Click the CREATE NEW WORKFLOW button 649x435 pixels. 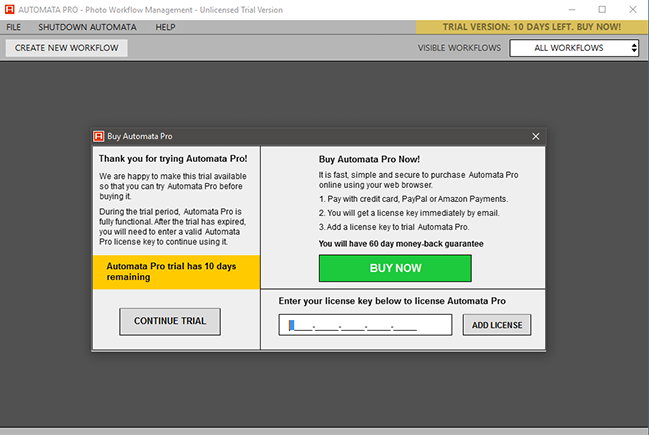(x=67, y=48)
